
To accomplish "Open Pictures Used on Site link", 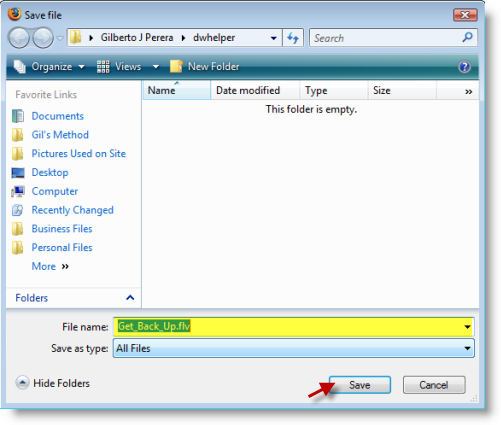I will [x=79, y=153].
